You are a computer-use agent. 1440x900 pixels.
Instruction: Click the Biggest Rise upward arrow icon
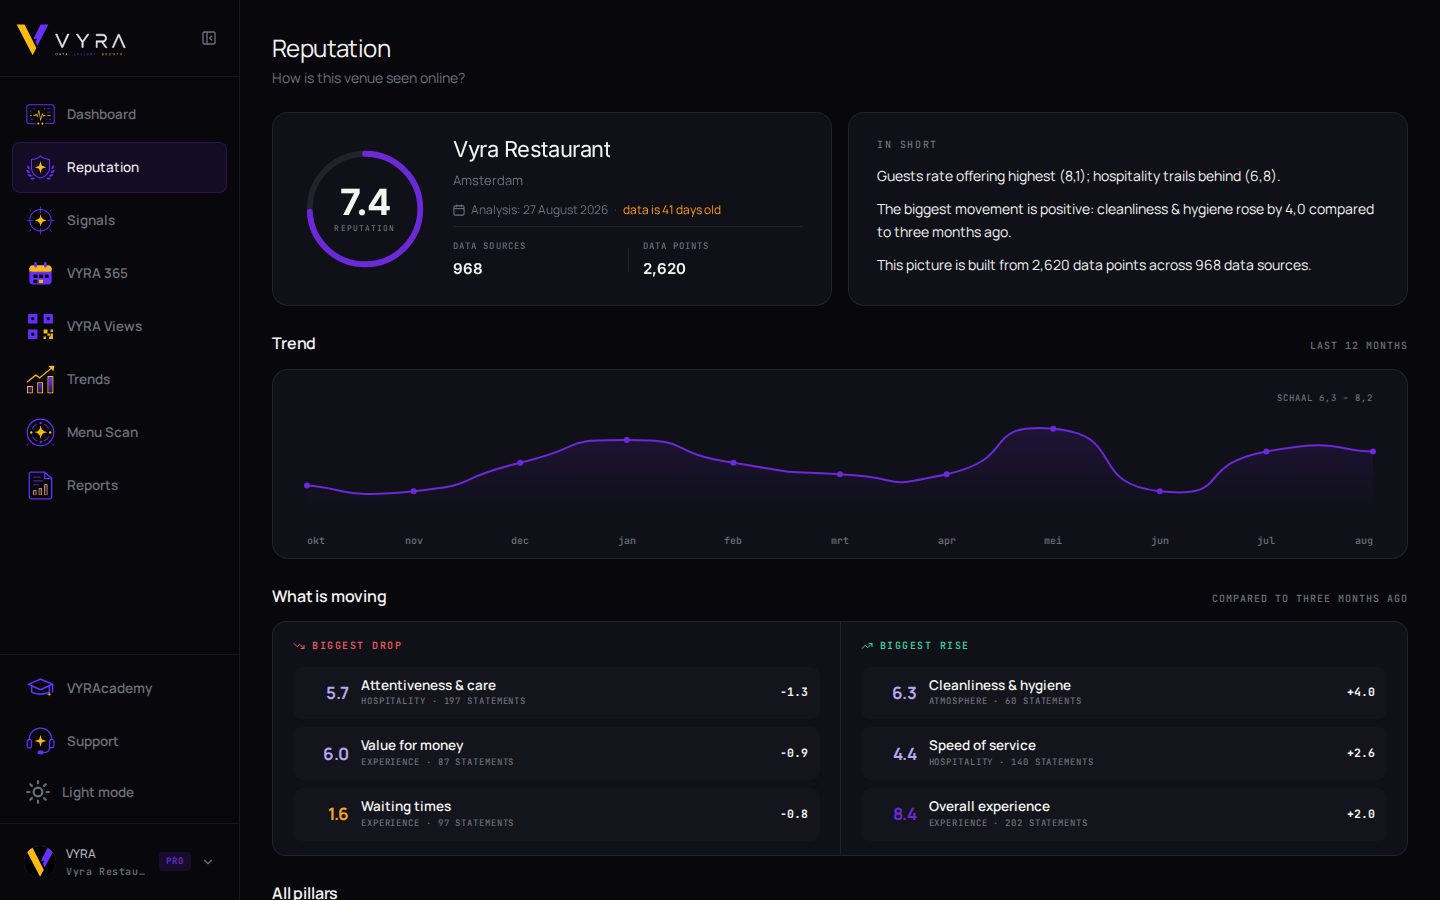pyautogui.click(x=867, y=646)
